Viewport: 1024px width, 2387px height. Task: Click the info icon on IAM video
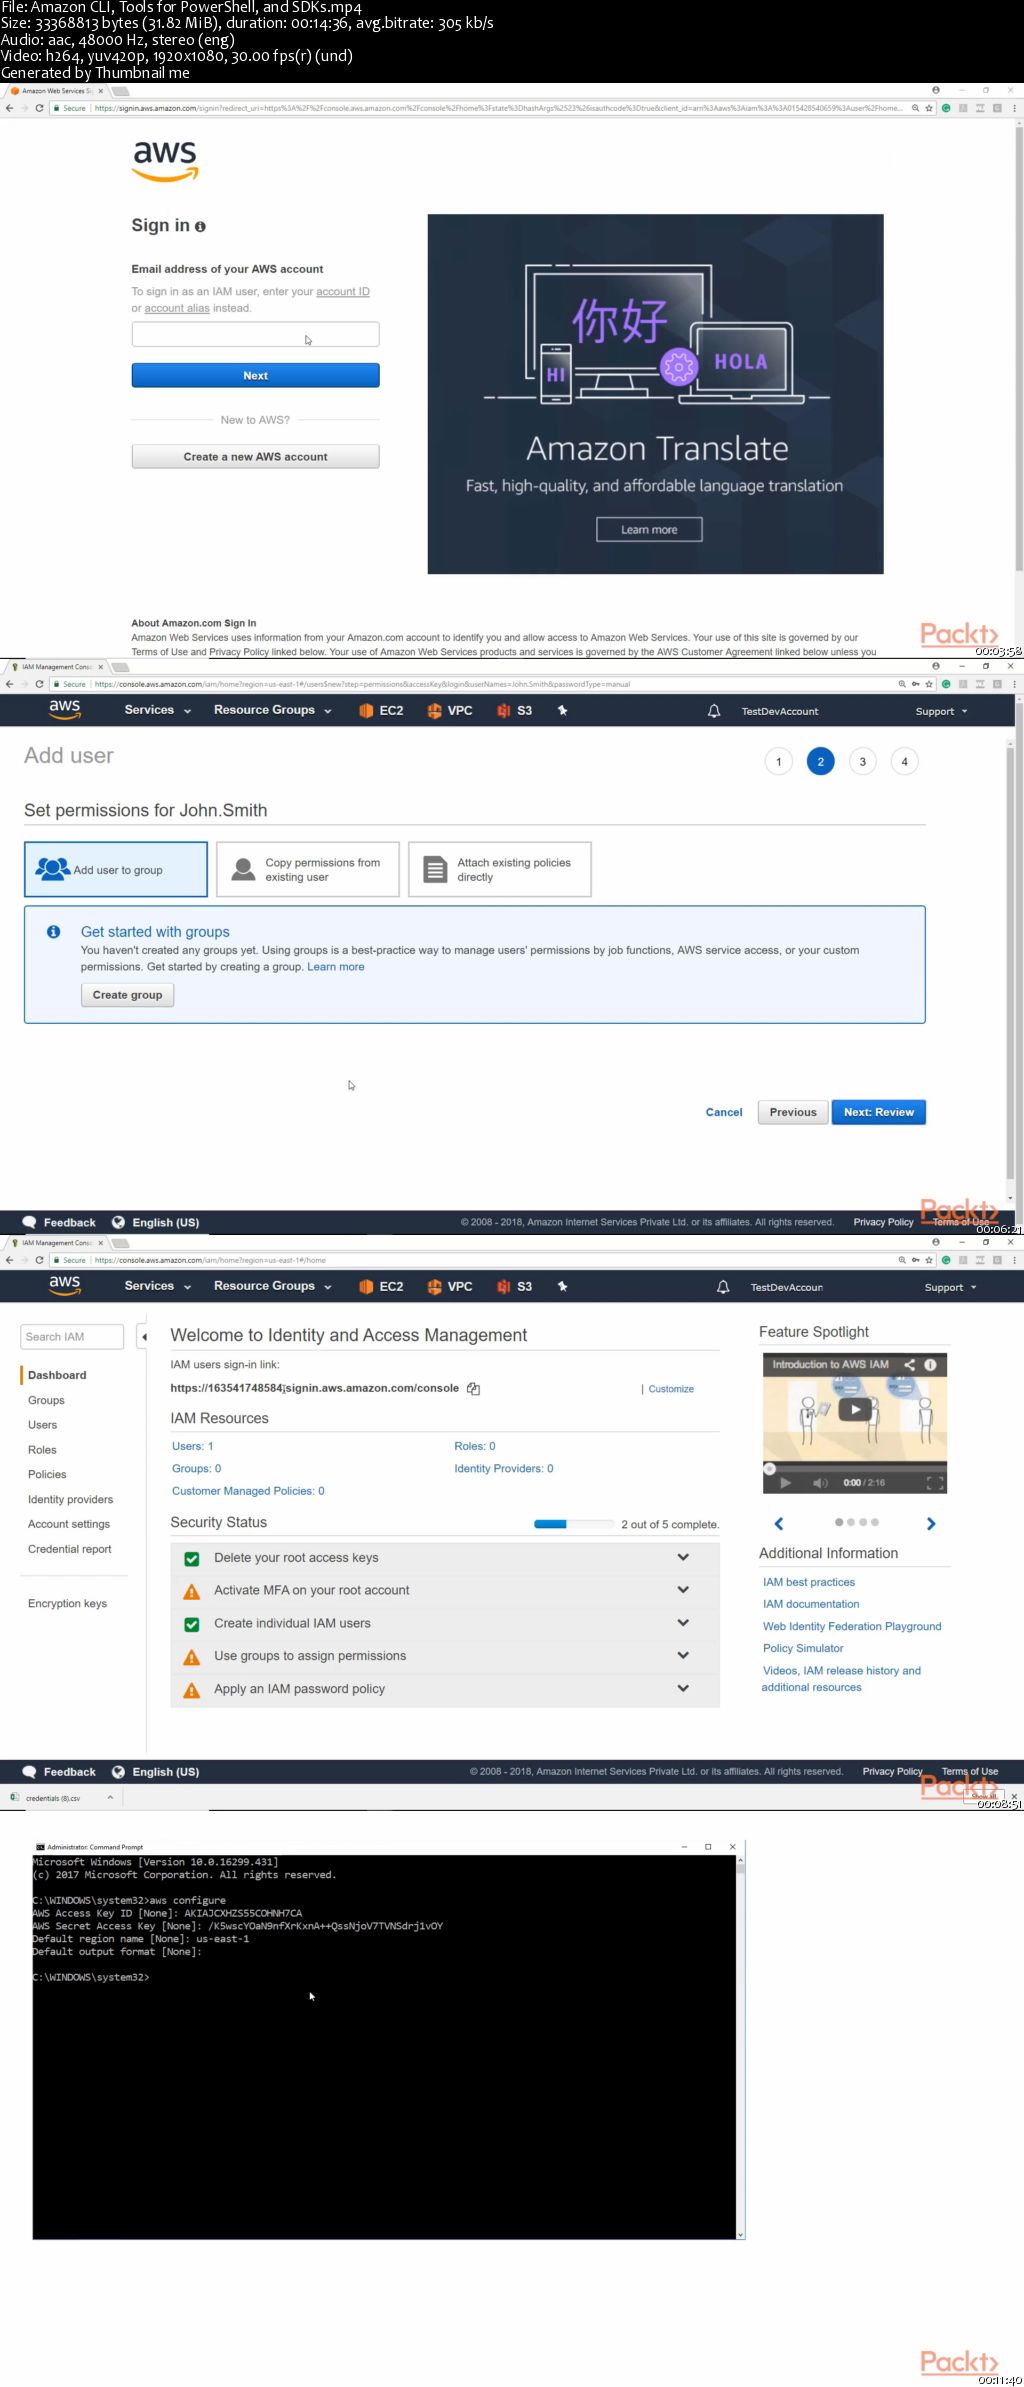930,1364
